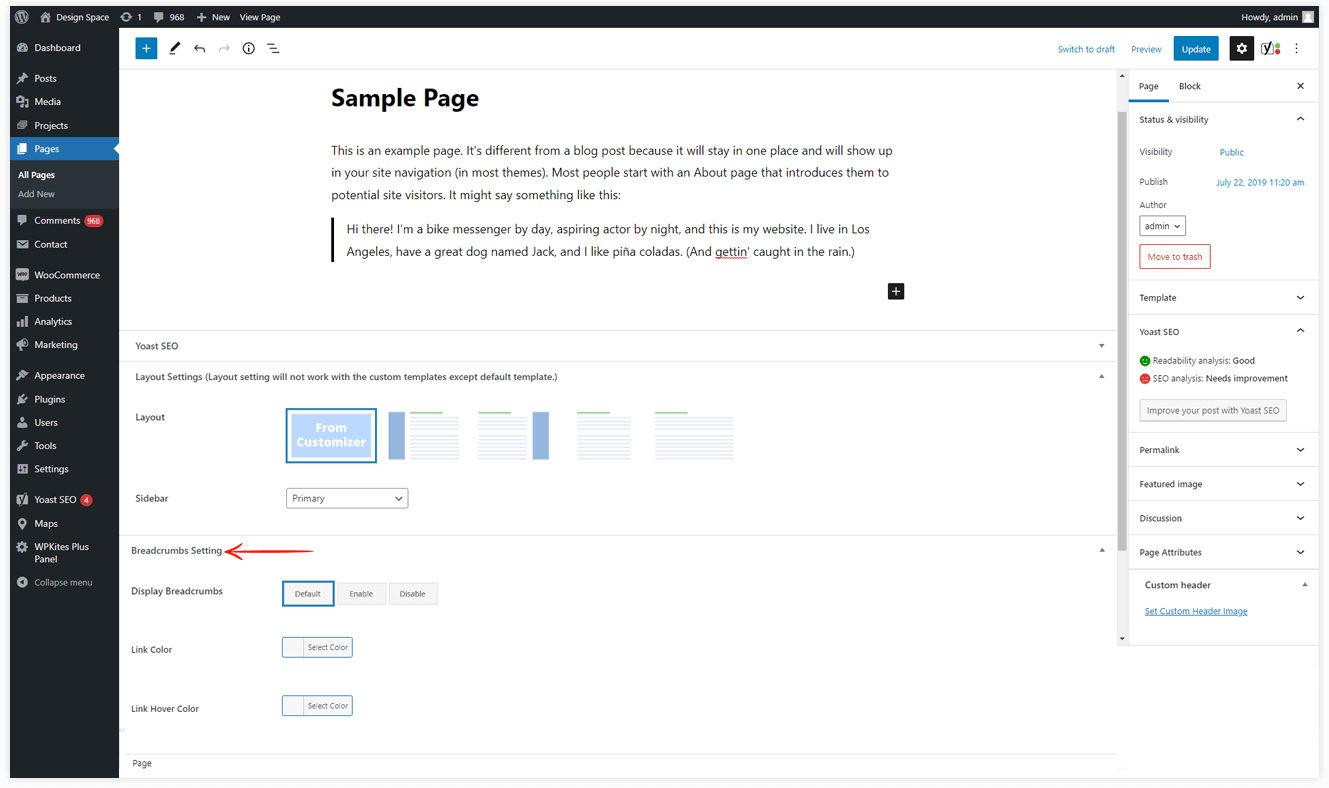Open Plugins in the admin sidebar
The image size is (1329, 788).
[x=64, y=399]
